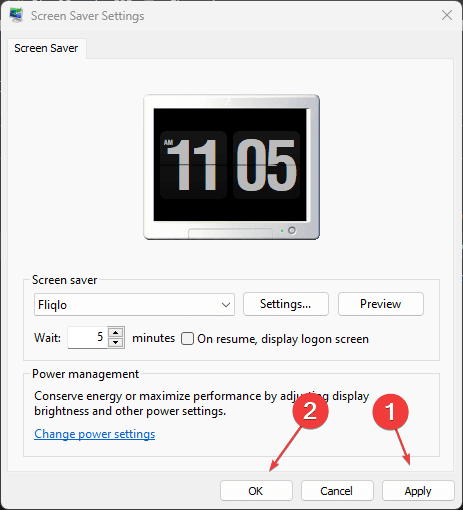Increase wait time with up arrow
Screen dimensions: 463x510
click(116, 332)
